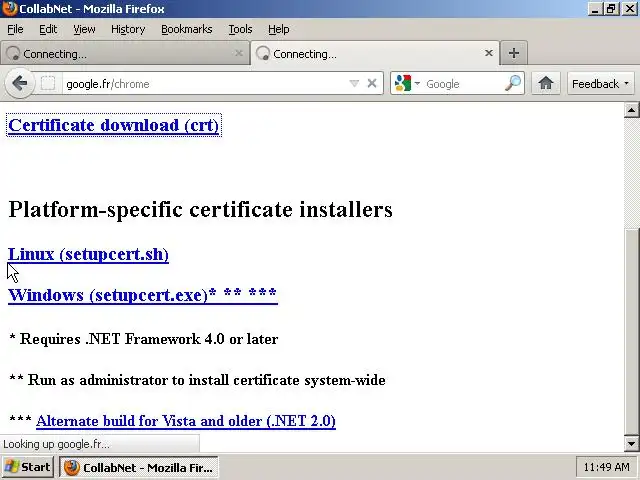This screenshot has height=480, width=640.
Task: Close the active second Connecting tab
Action: (489, 53)
